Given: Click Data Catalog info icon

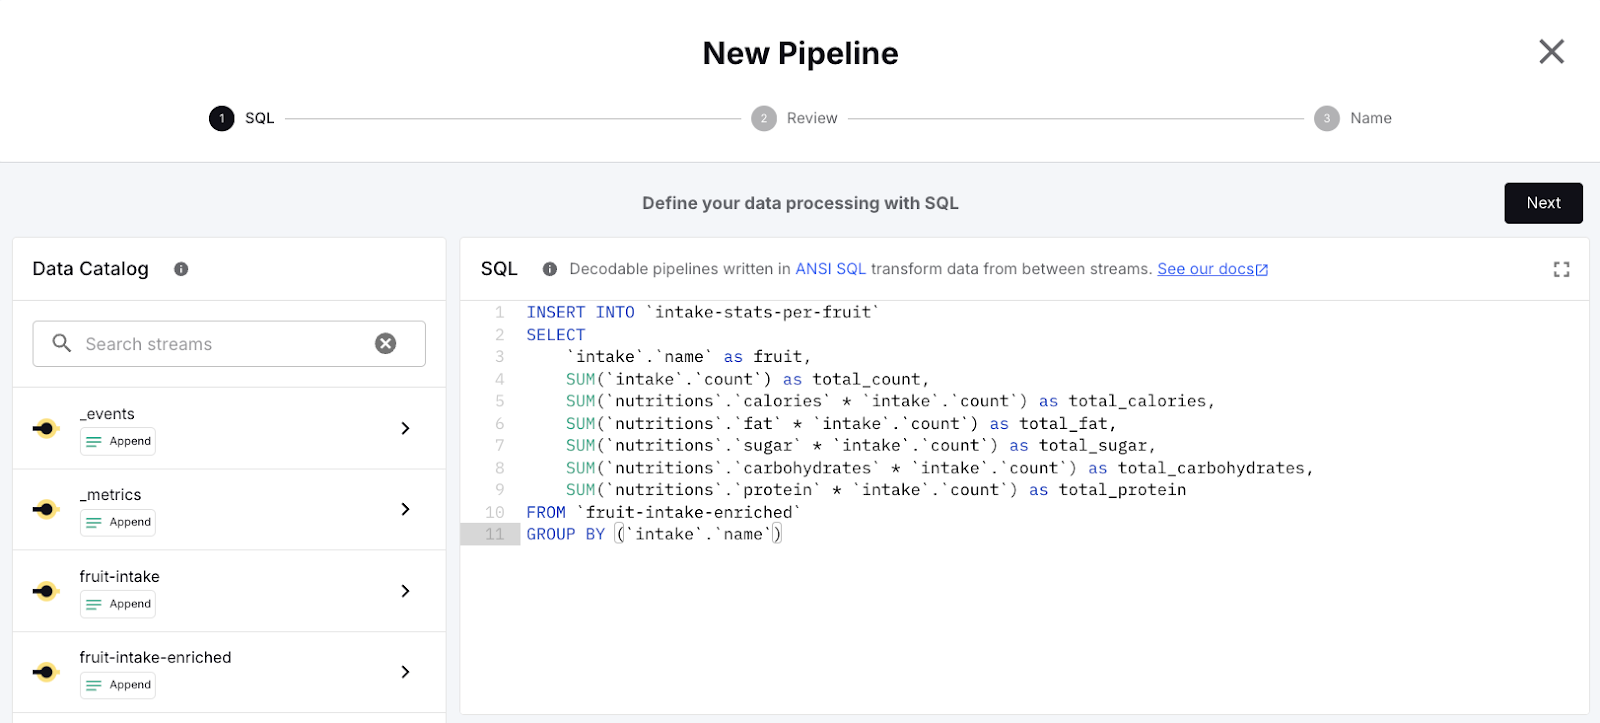Looking at the screenshot, I should click(181, 269).
